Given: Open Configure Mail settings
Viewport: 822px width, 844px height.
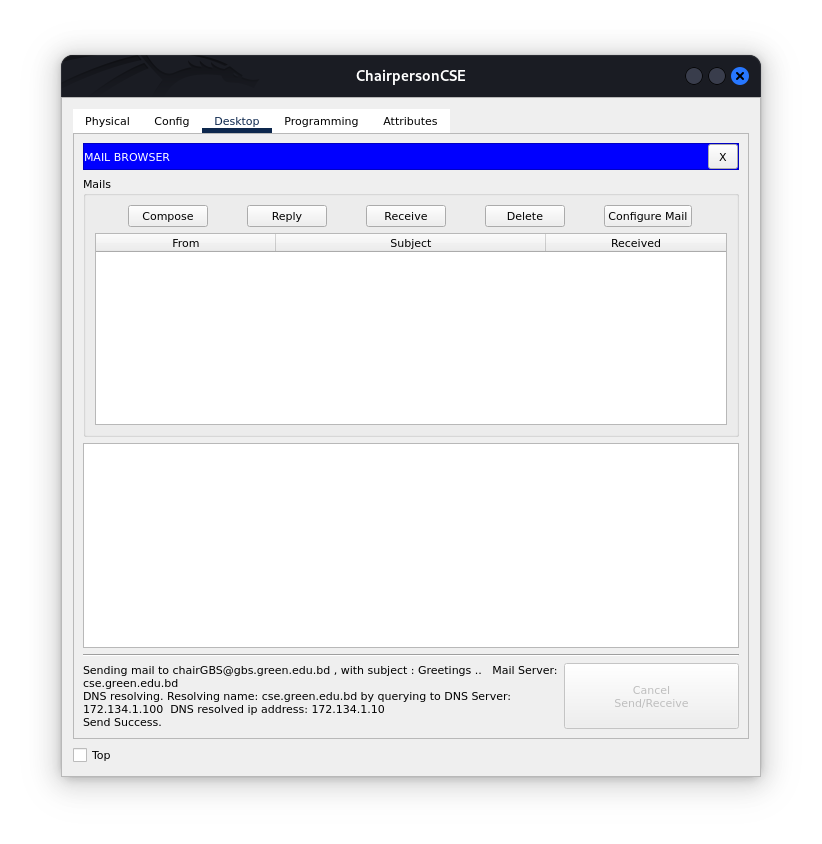Looking at the screenshot, I should [x=647, y=216].
